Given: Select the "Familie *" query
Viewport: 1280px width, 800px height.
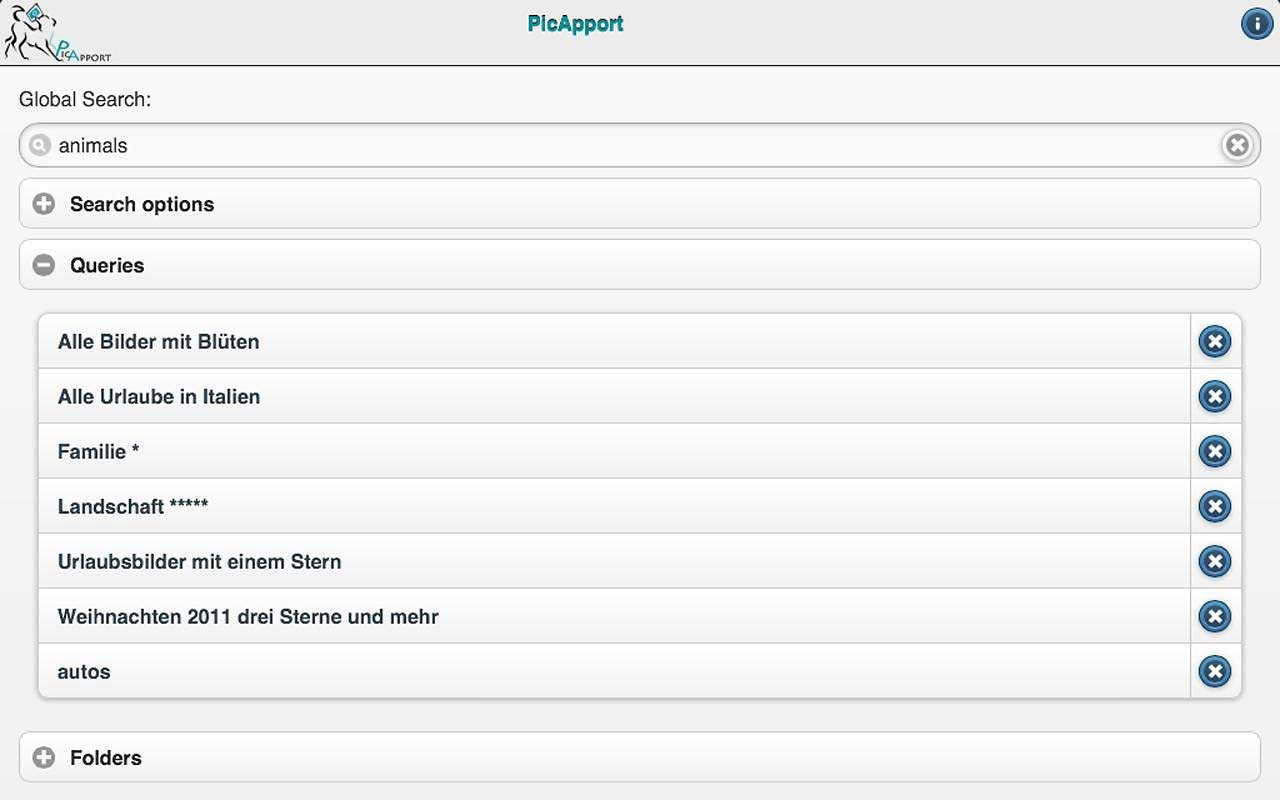Looking at the screenshot, I should pyautogui.click(x=600, y=452).
